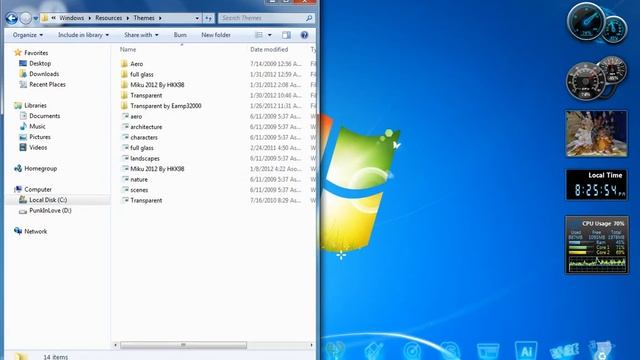Select the Aero folder with capital A
Screen dimensions: 640x360
(136, 64)
